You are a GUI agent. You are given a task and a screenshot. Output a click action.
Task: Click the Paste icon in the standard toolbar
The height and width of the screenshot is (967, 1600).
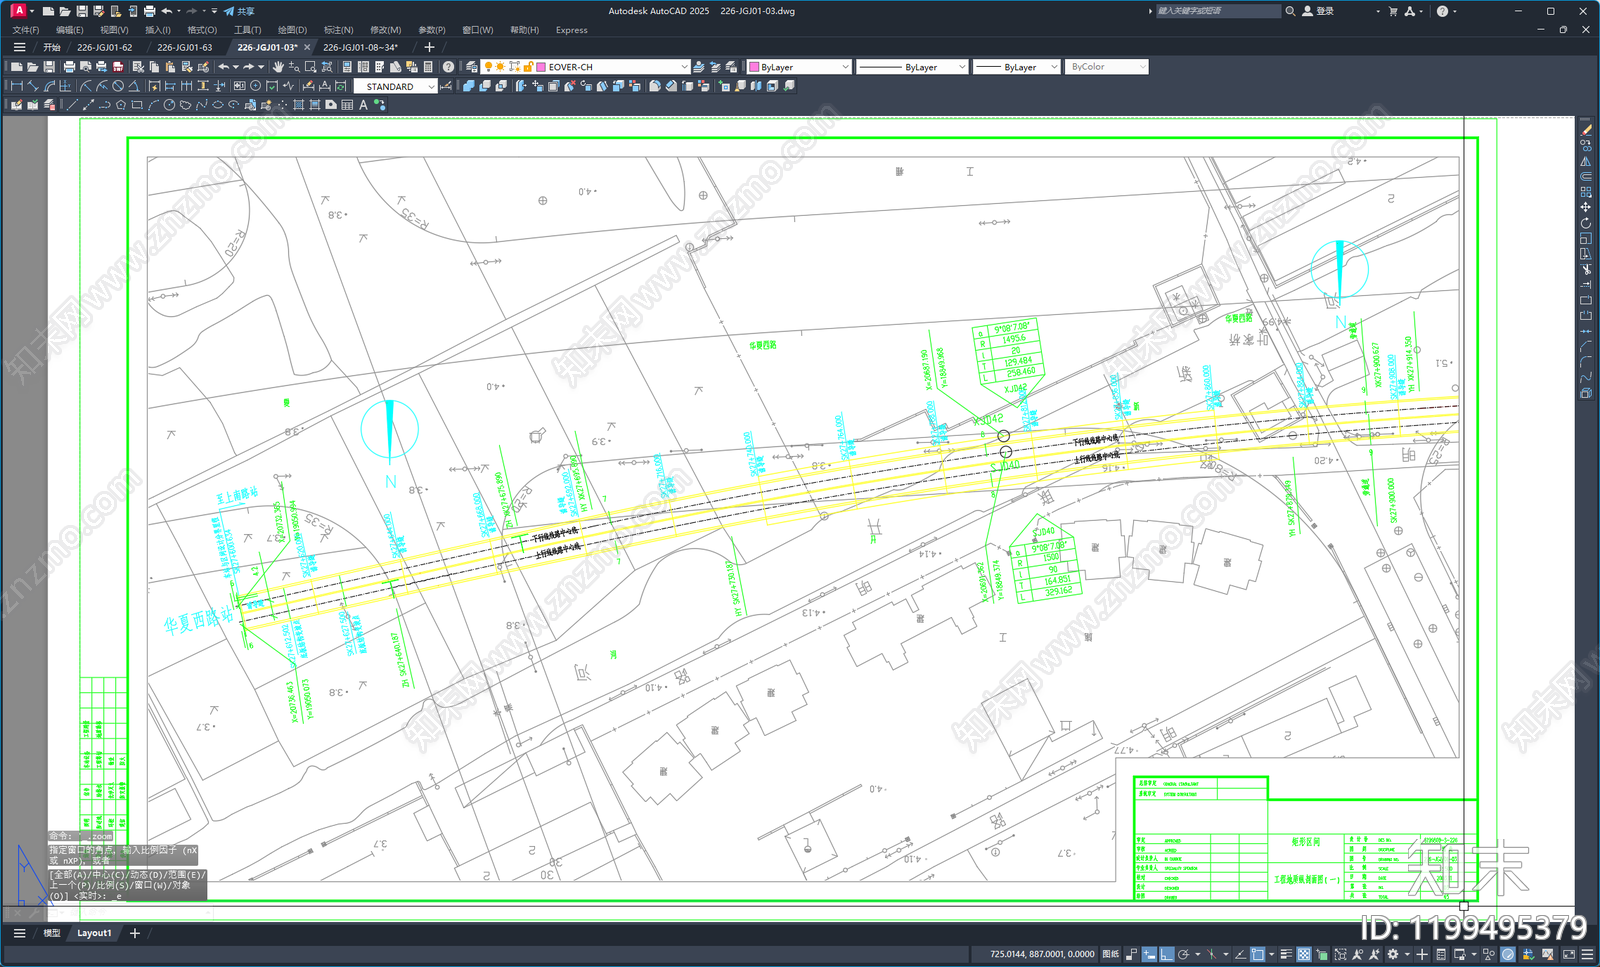[170, 67]
